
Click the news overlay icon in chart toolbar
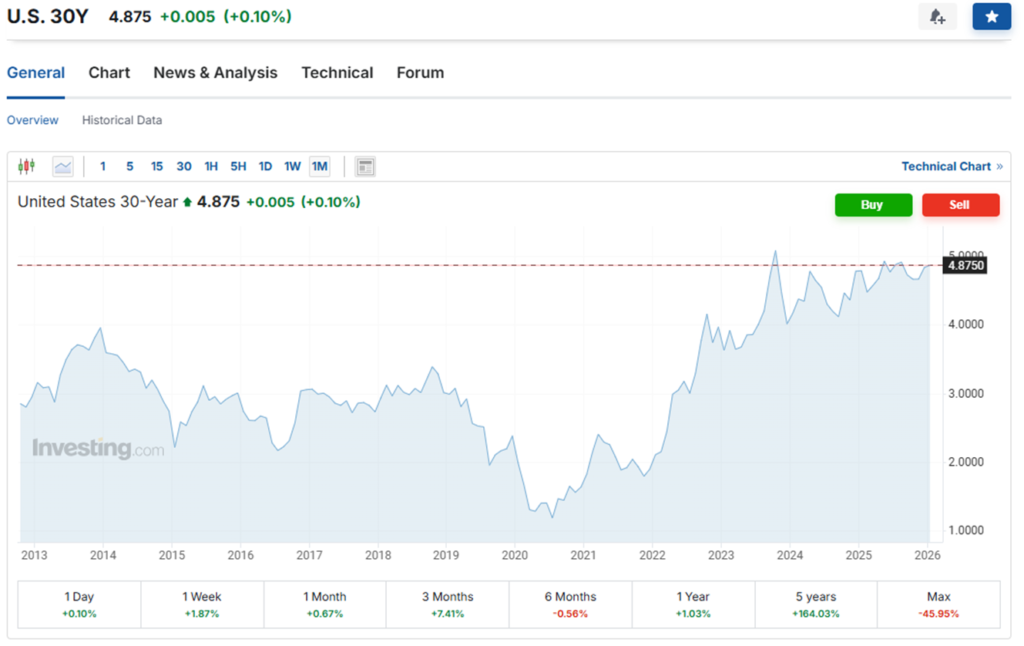pyautogui.click(x=365, y=166)
